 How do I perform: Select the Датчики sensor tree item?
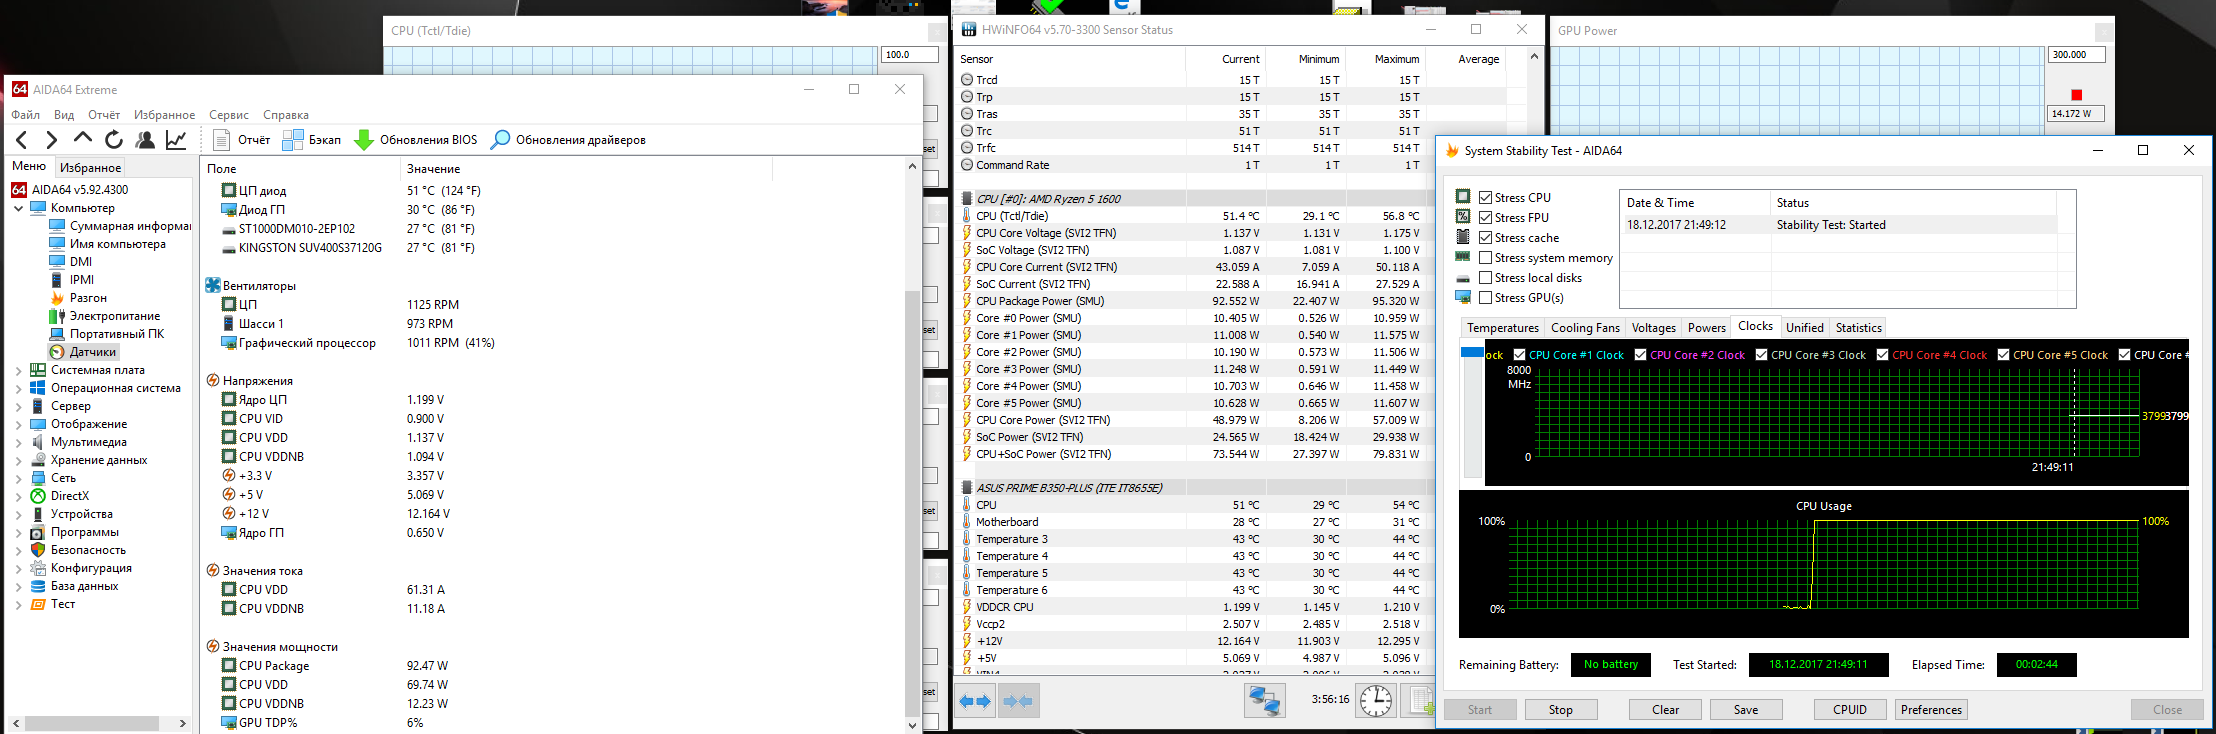[83, 352]
